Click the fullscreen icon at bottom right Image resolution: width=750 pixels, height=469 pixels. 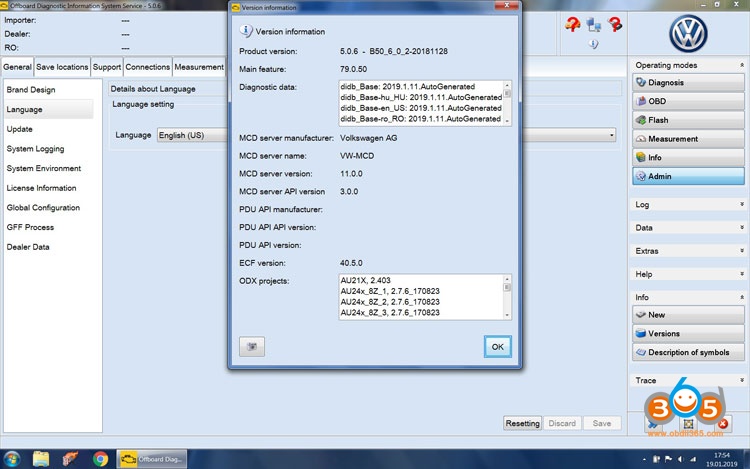click(688, 424)
